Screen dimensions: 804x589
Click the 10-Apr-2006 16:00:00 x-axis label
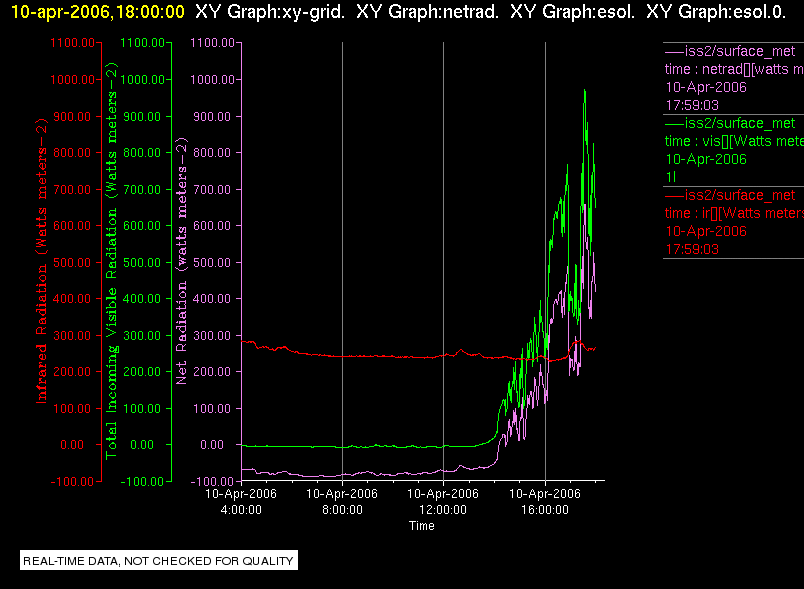pyautogui.click(x=545, y=502)
